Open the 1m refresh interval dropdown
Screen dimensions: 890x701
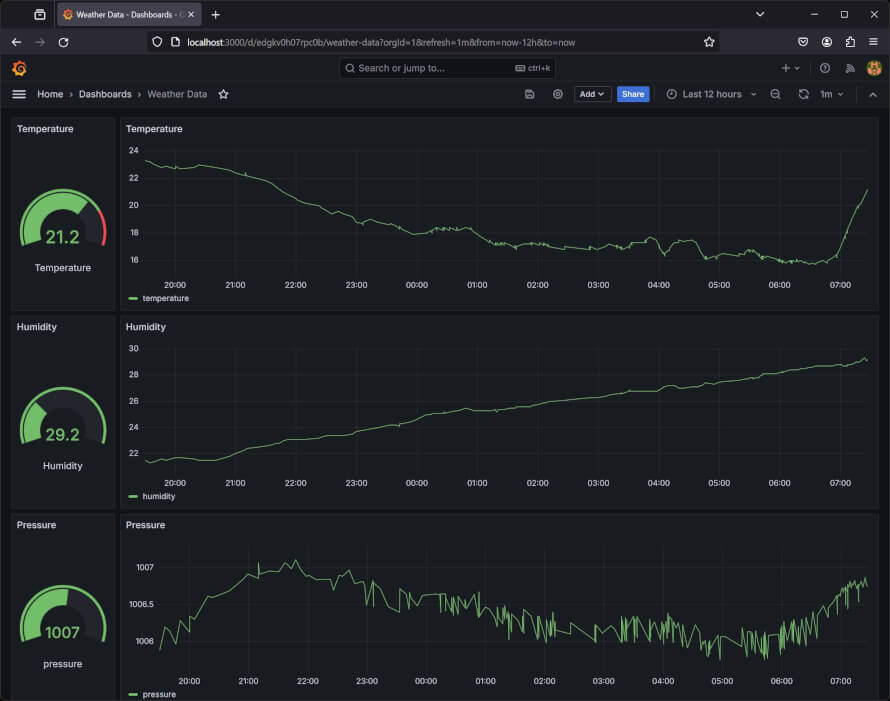tap(832, 94)
